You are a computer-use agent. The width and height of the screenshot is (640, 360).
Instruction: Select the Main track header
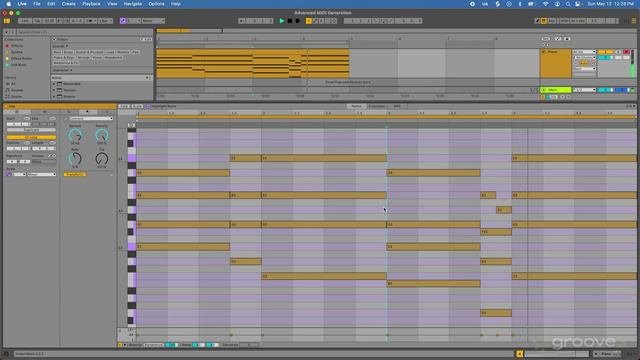click(556, 90)
